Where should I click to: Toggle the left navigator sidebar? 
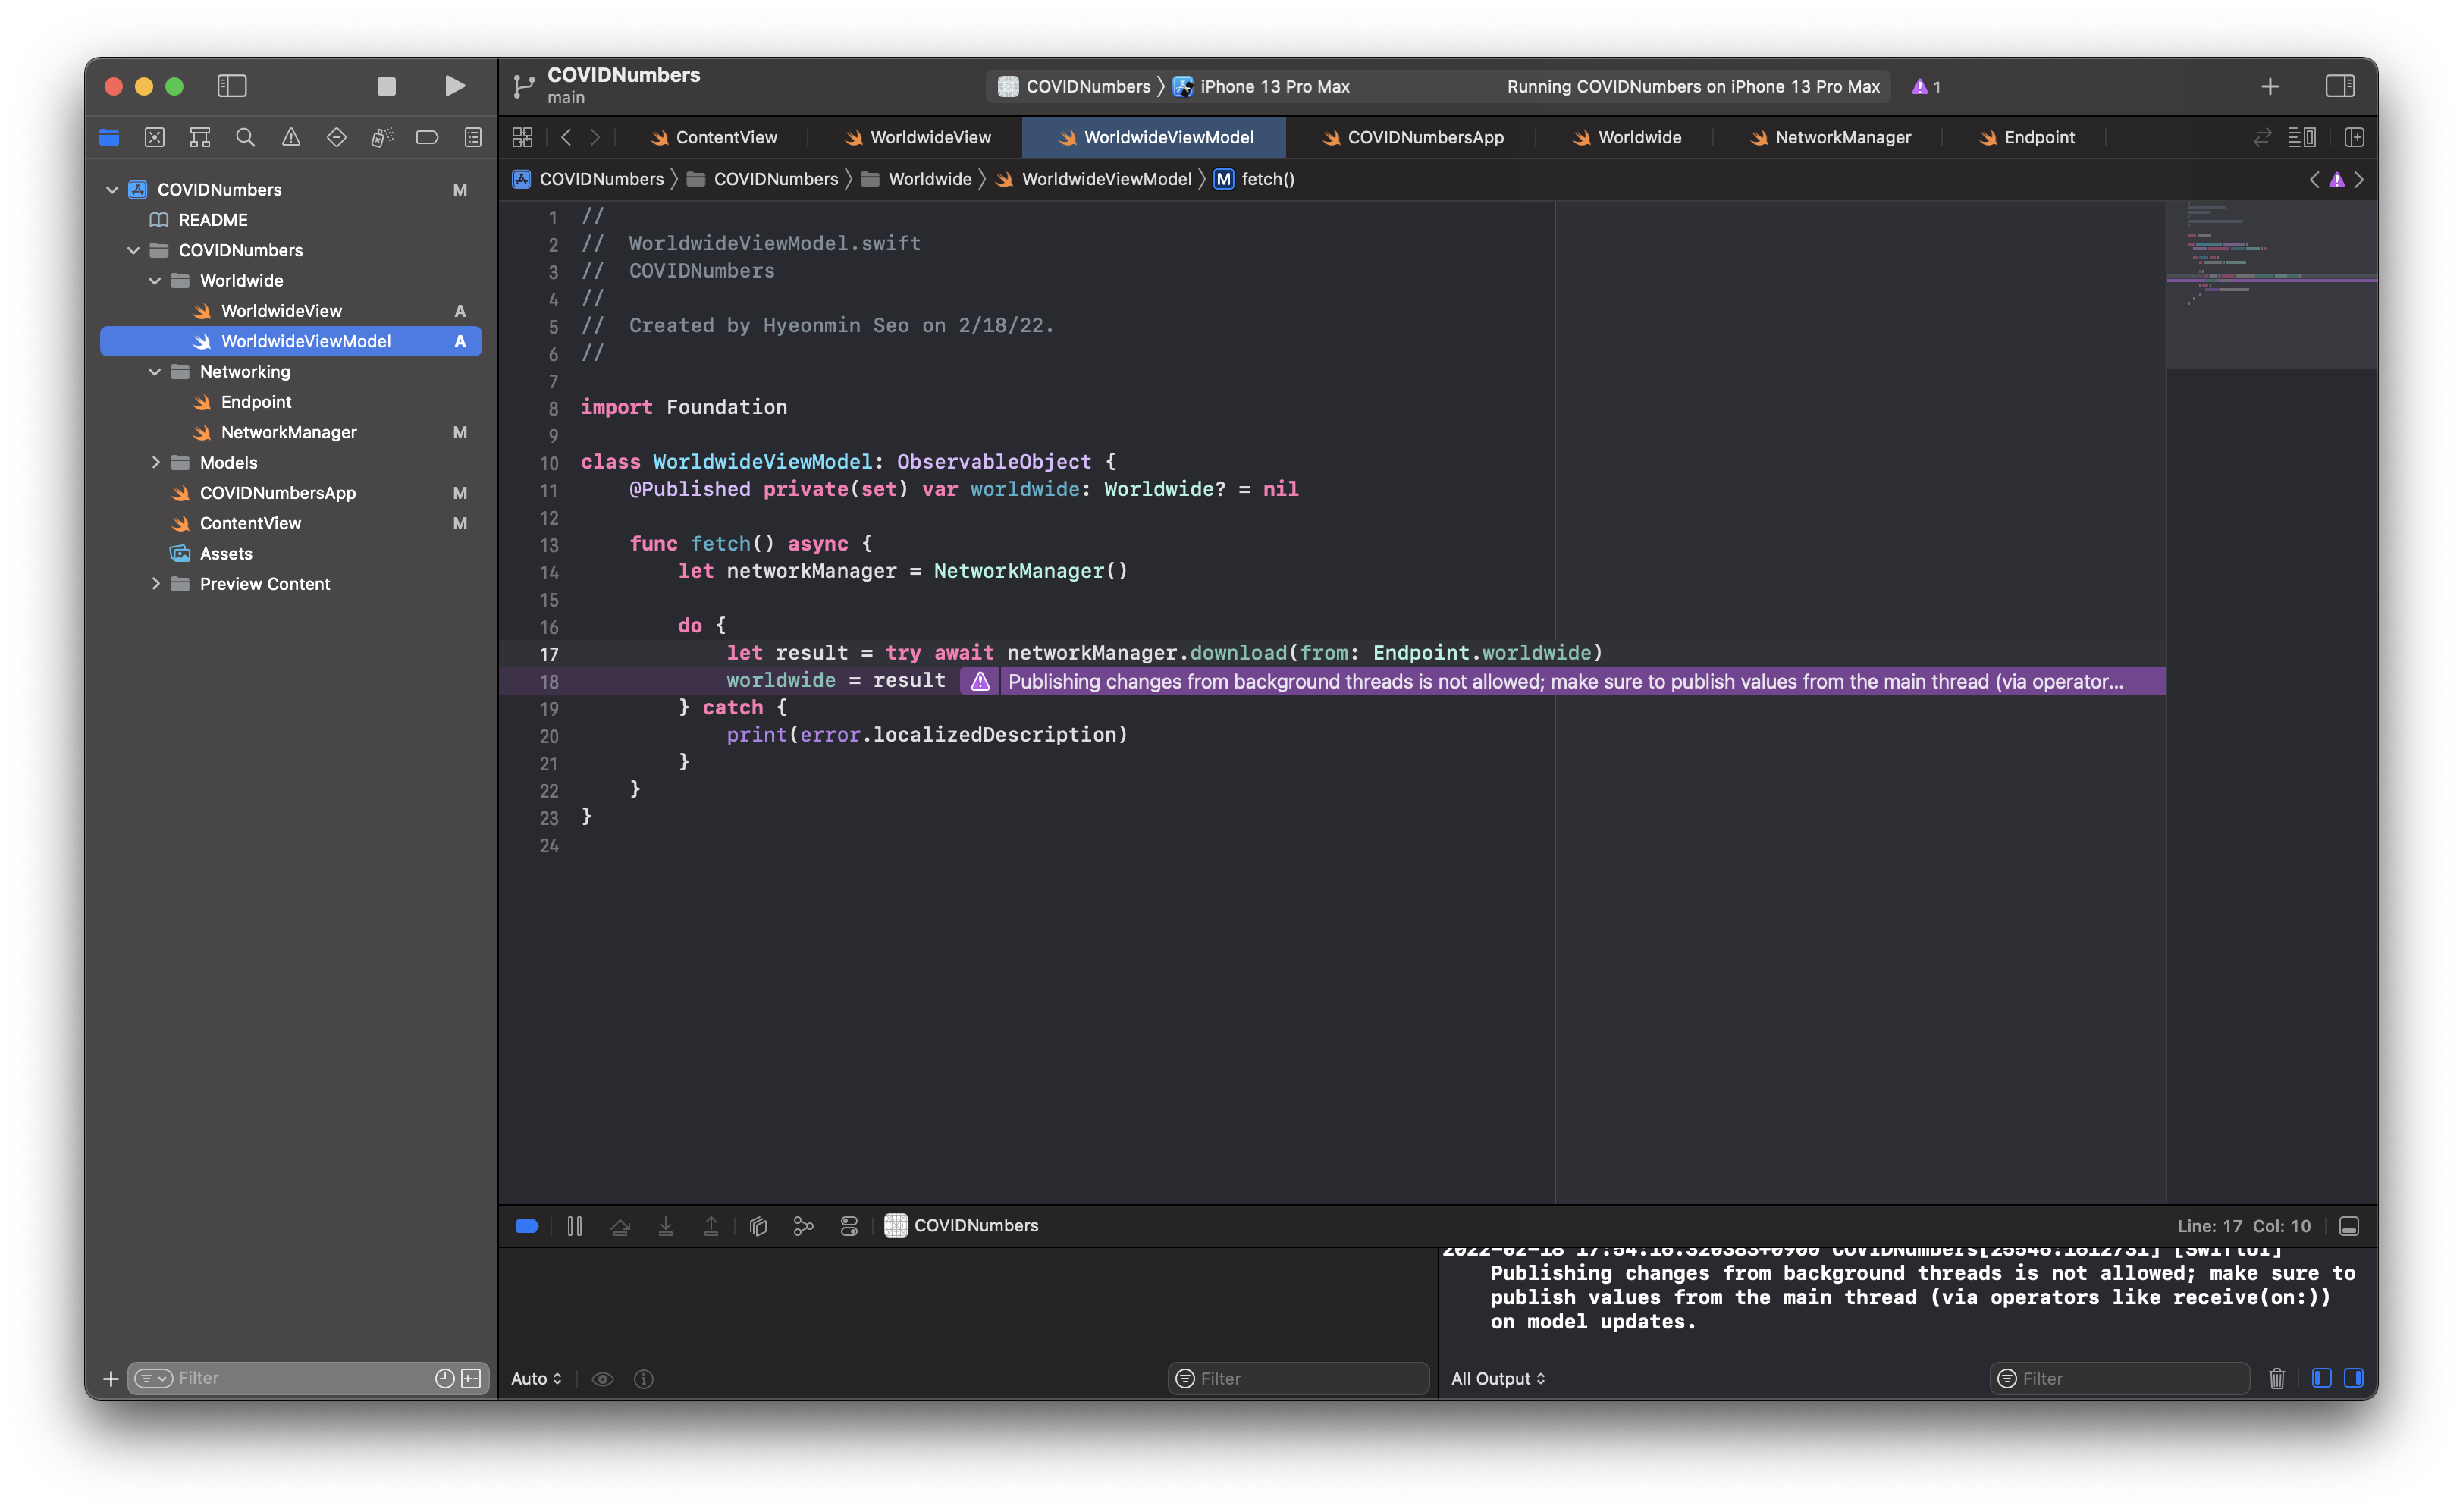click(x=232, y=87)
